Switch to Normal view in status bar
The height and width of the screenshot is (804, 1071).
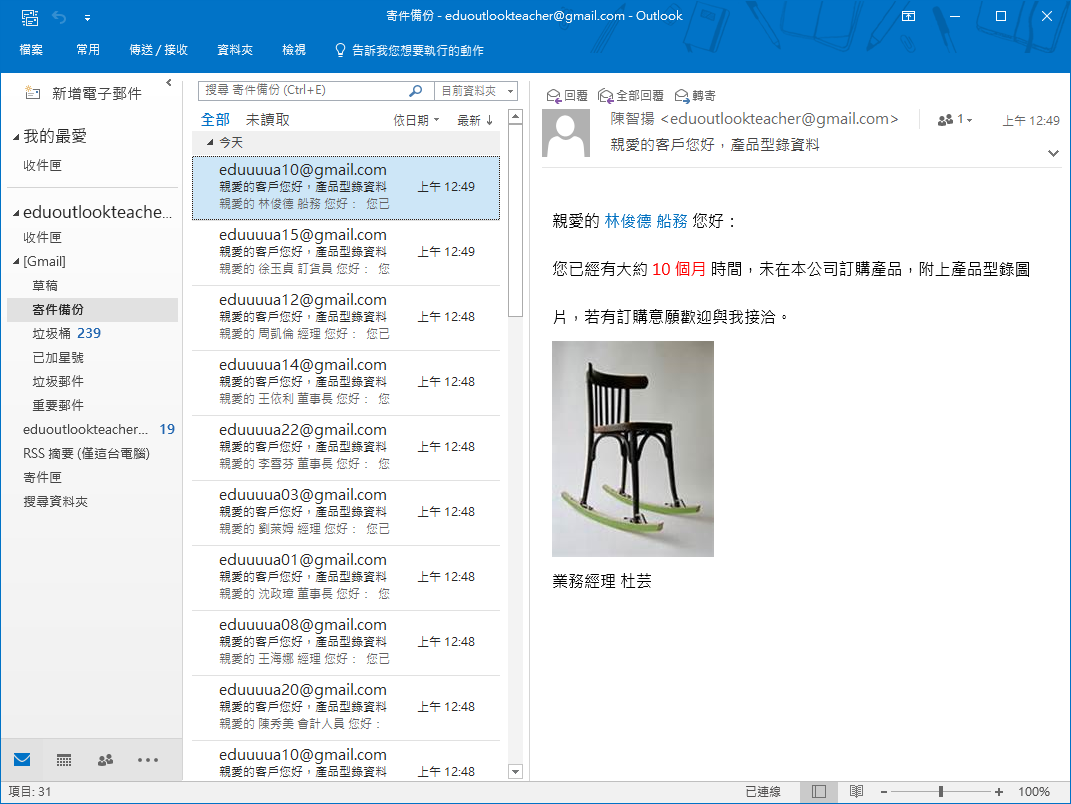tap(819, 791)
